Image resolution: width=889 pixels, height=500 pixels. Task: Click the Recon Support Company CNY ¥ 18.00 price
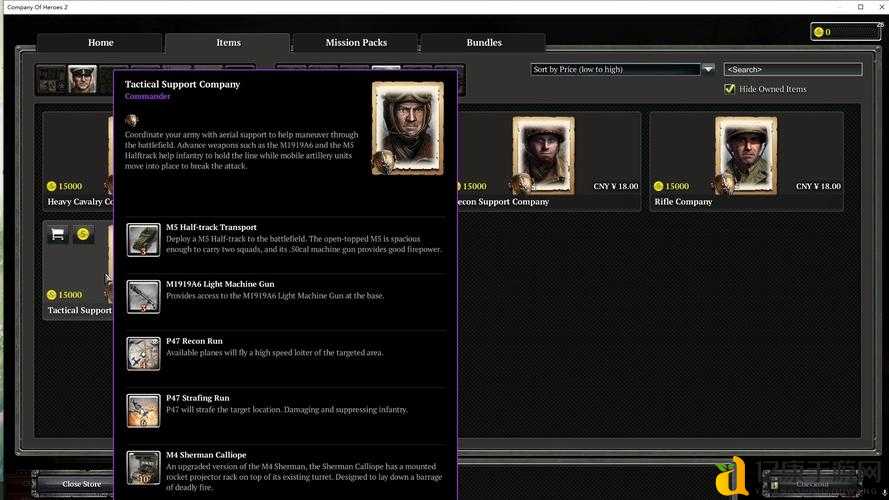[x=616, y=186]
